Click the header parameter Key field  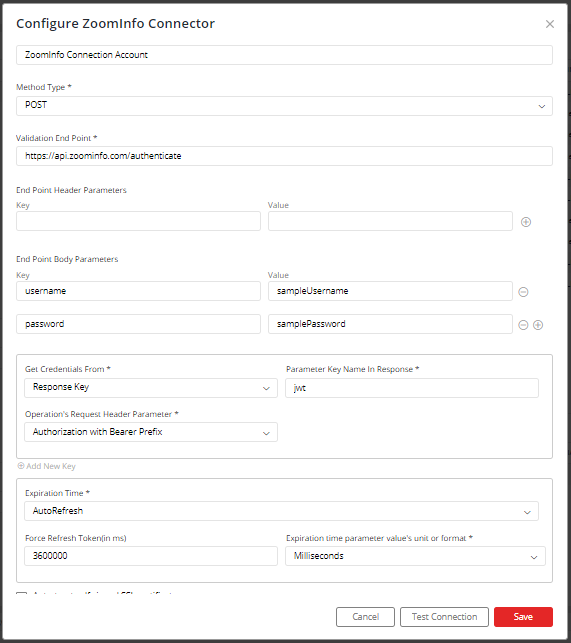click(x=138, y=221)
